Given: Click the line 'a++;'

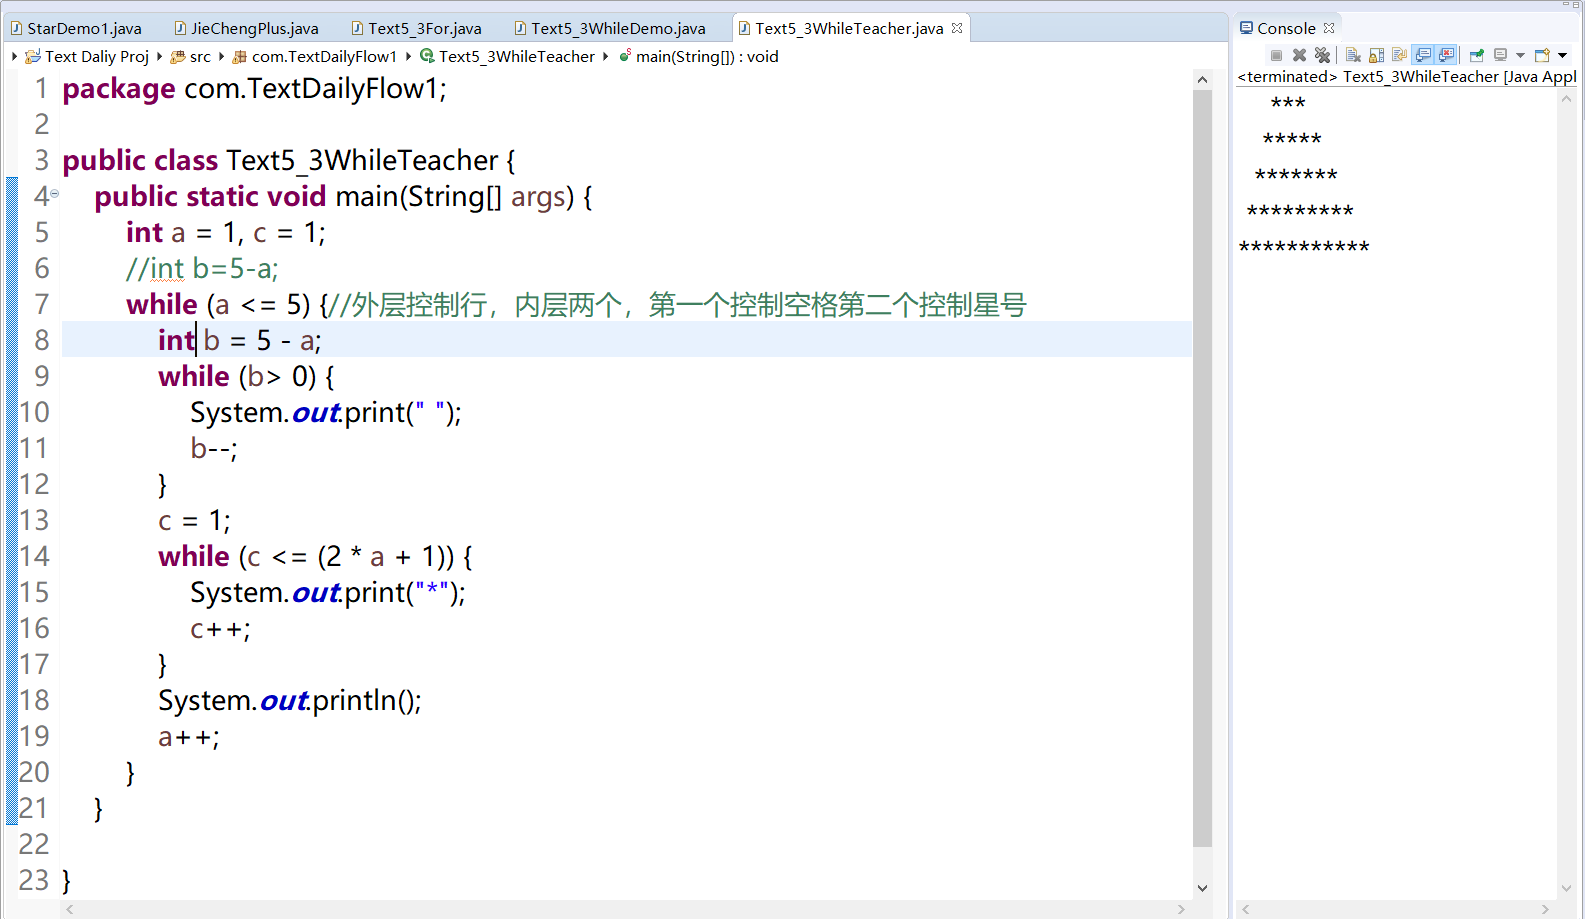Looking at the screenshot, I should (189, 737).
